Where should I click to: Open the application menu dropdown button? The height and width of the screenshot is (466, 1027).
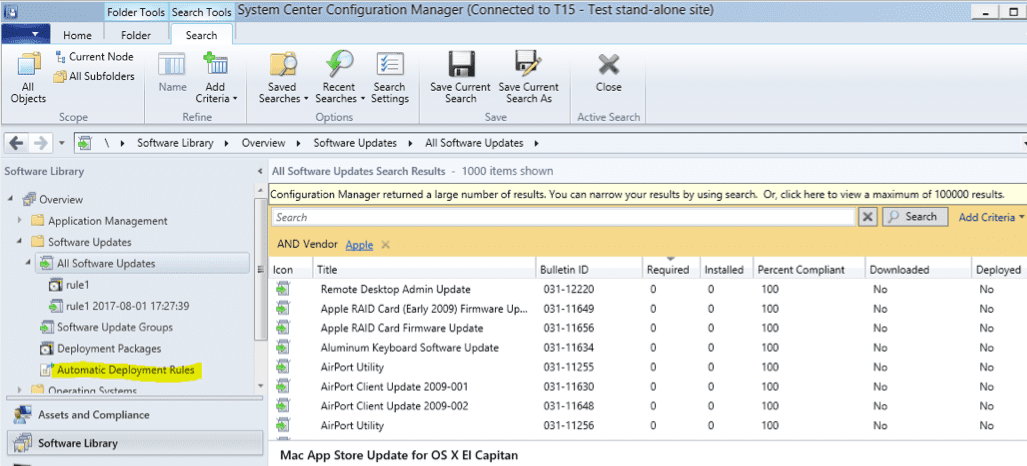click(x=26, y=34)
